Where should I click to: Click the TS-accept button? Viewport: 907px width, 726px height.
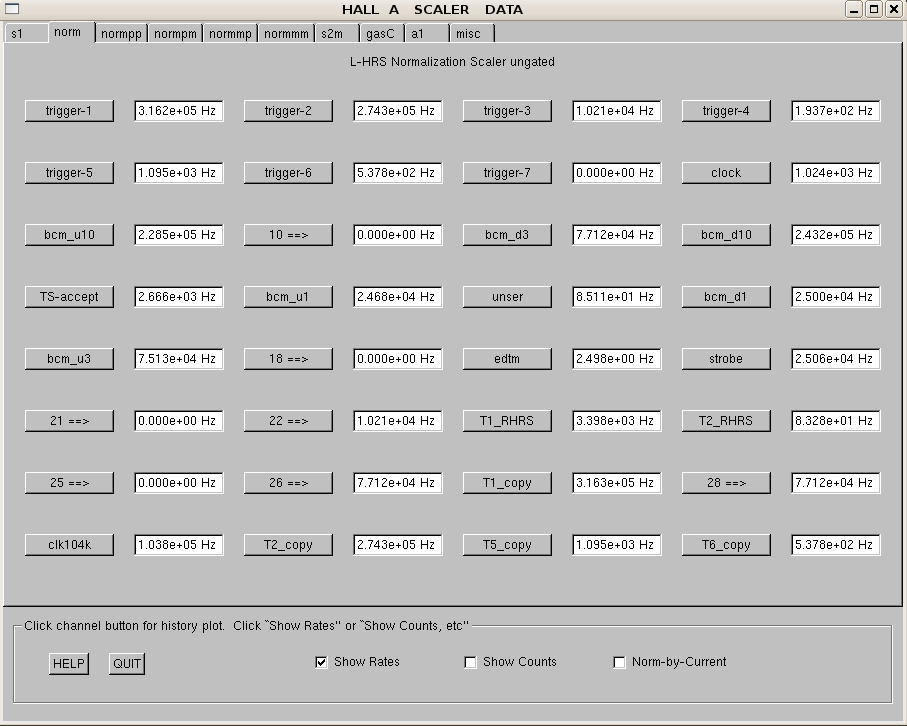[x=69, y=296]
